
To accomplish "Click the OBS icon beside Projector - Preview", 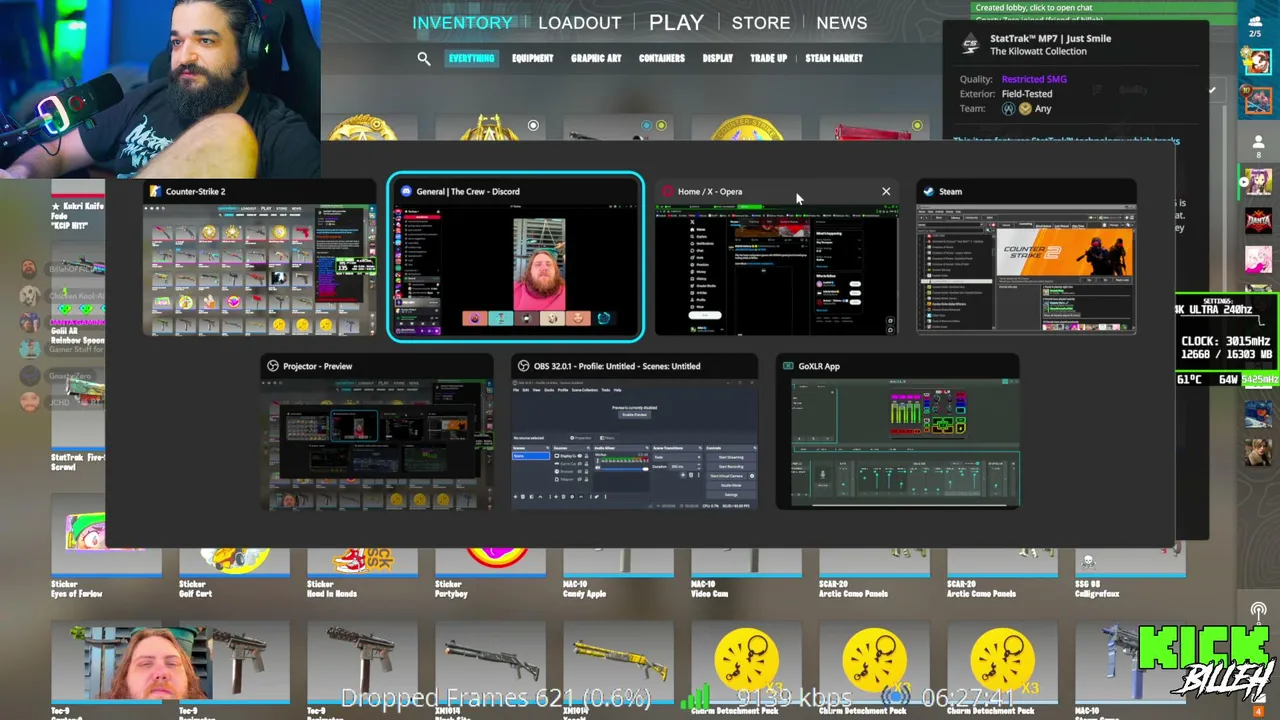I will (272, 366).
